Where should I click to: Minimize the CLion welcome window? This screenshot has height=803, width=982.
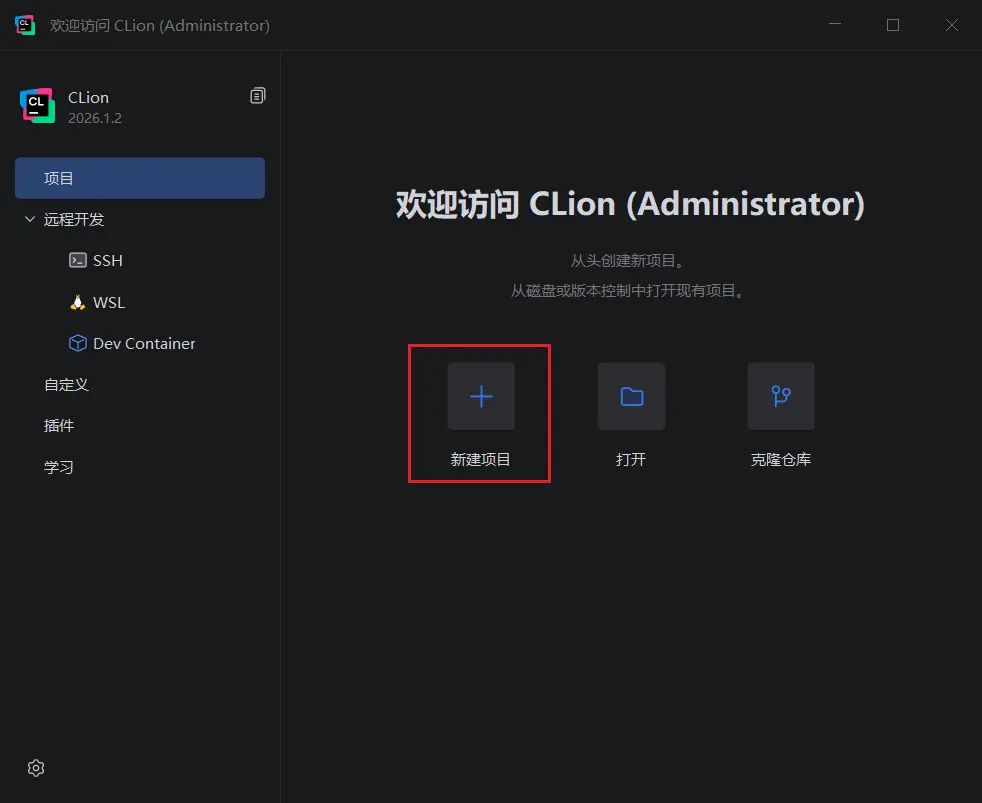pos(835,25)
